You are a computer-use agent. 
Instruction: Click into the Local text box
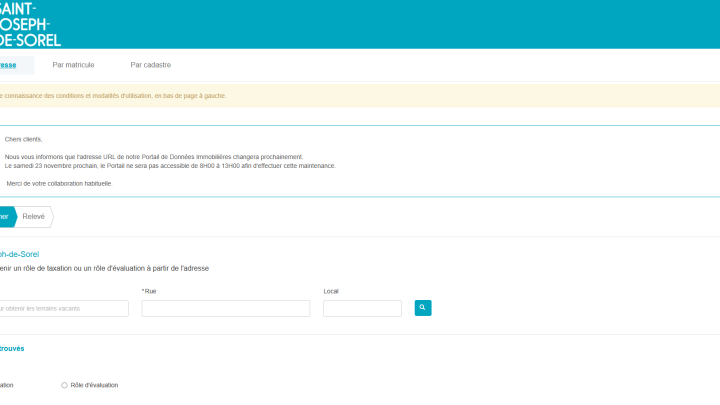pyautogui.click(x=362, y=308)
